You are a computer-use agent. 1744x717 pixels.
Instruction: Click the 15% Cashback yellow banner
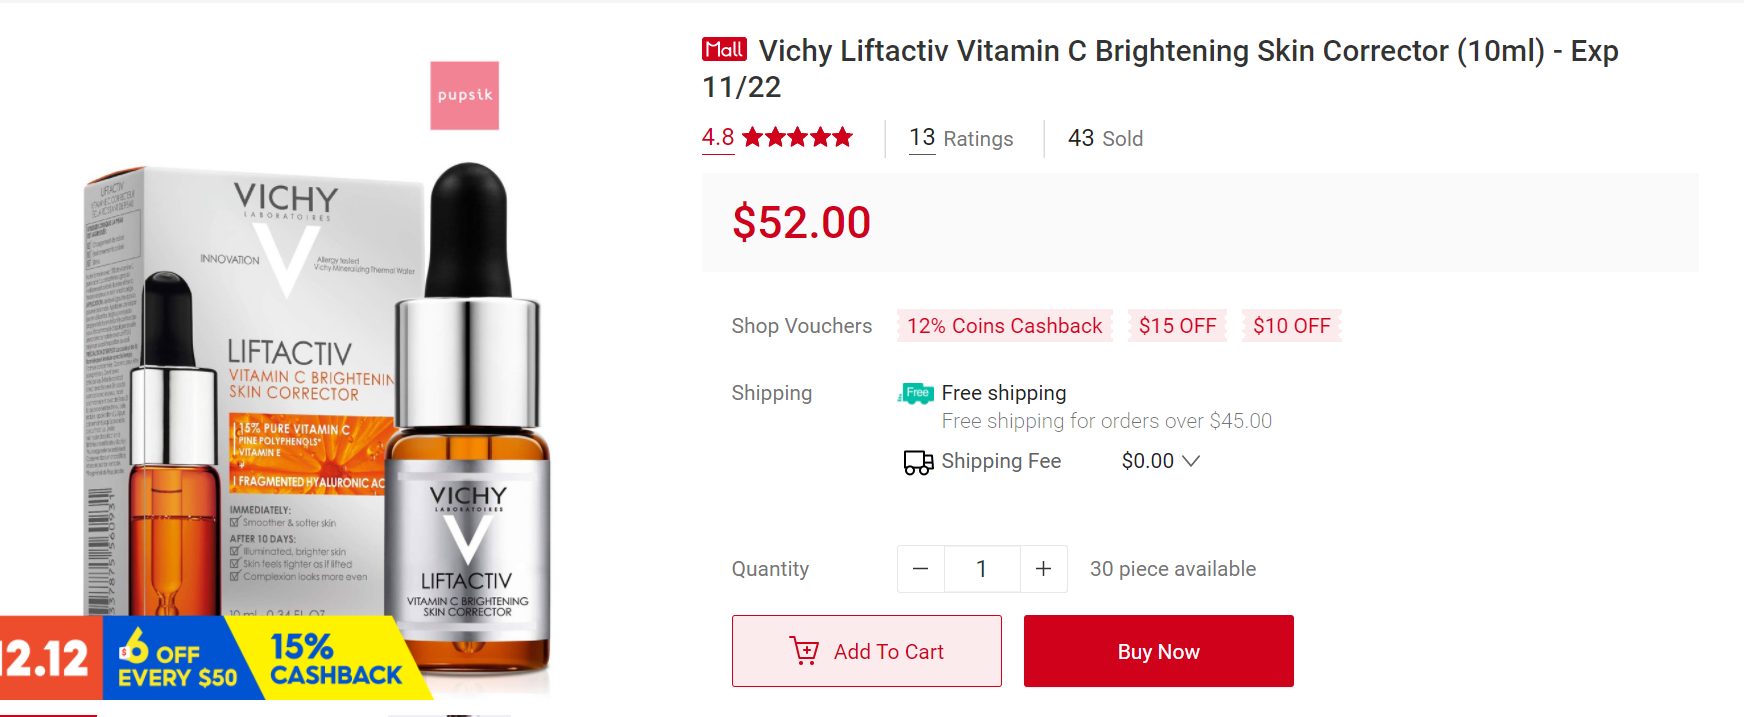point(335,660)
